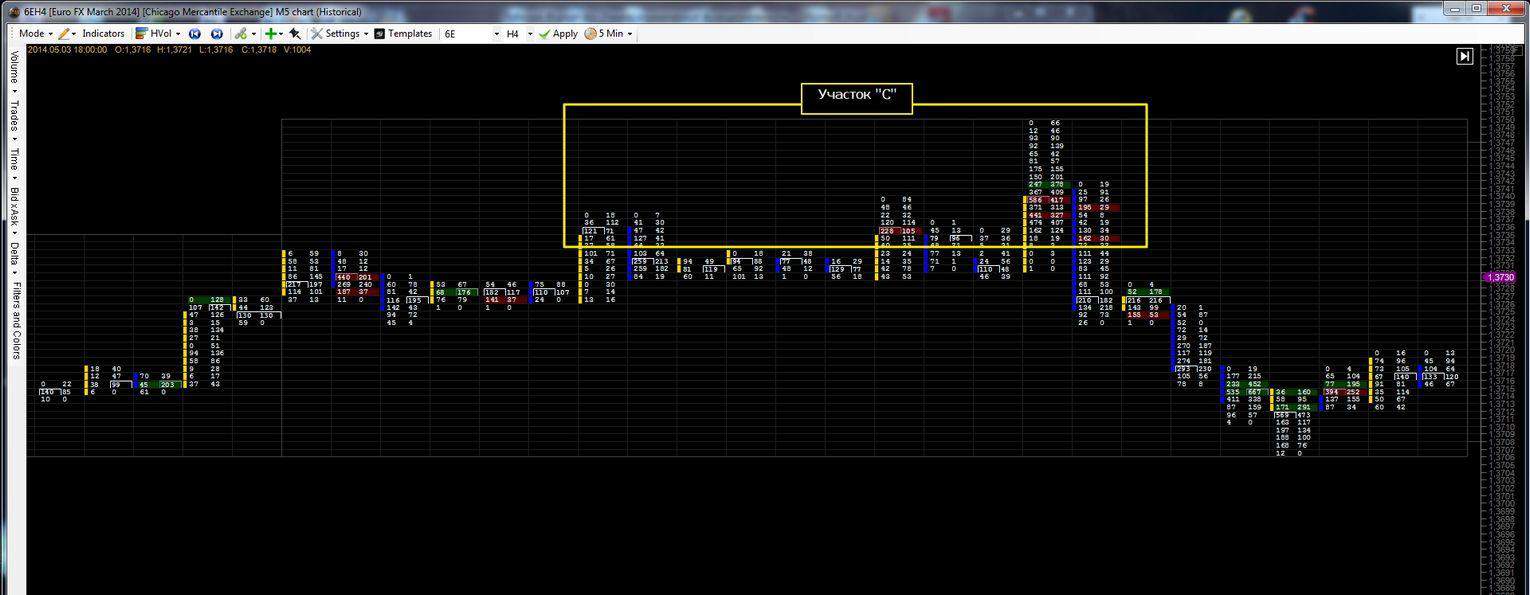Open the Templates manager
The image size is (1530, 595).
click(403, 34)
